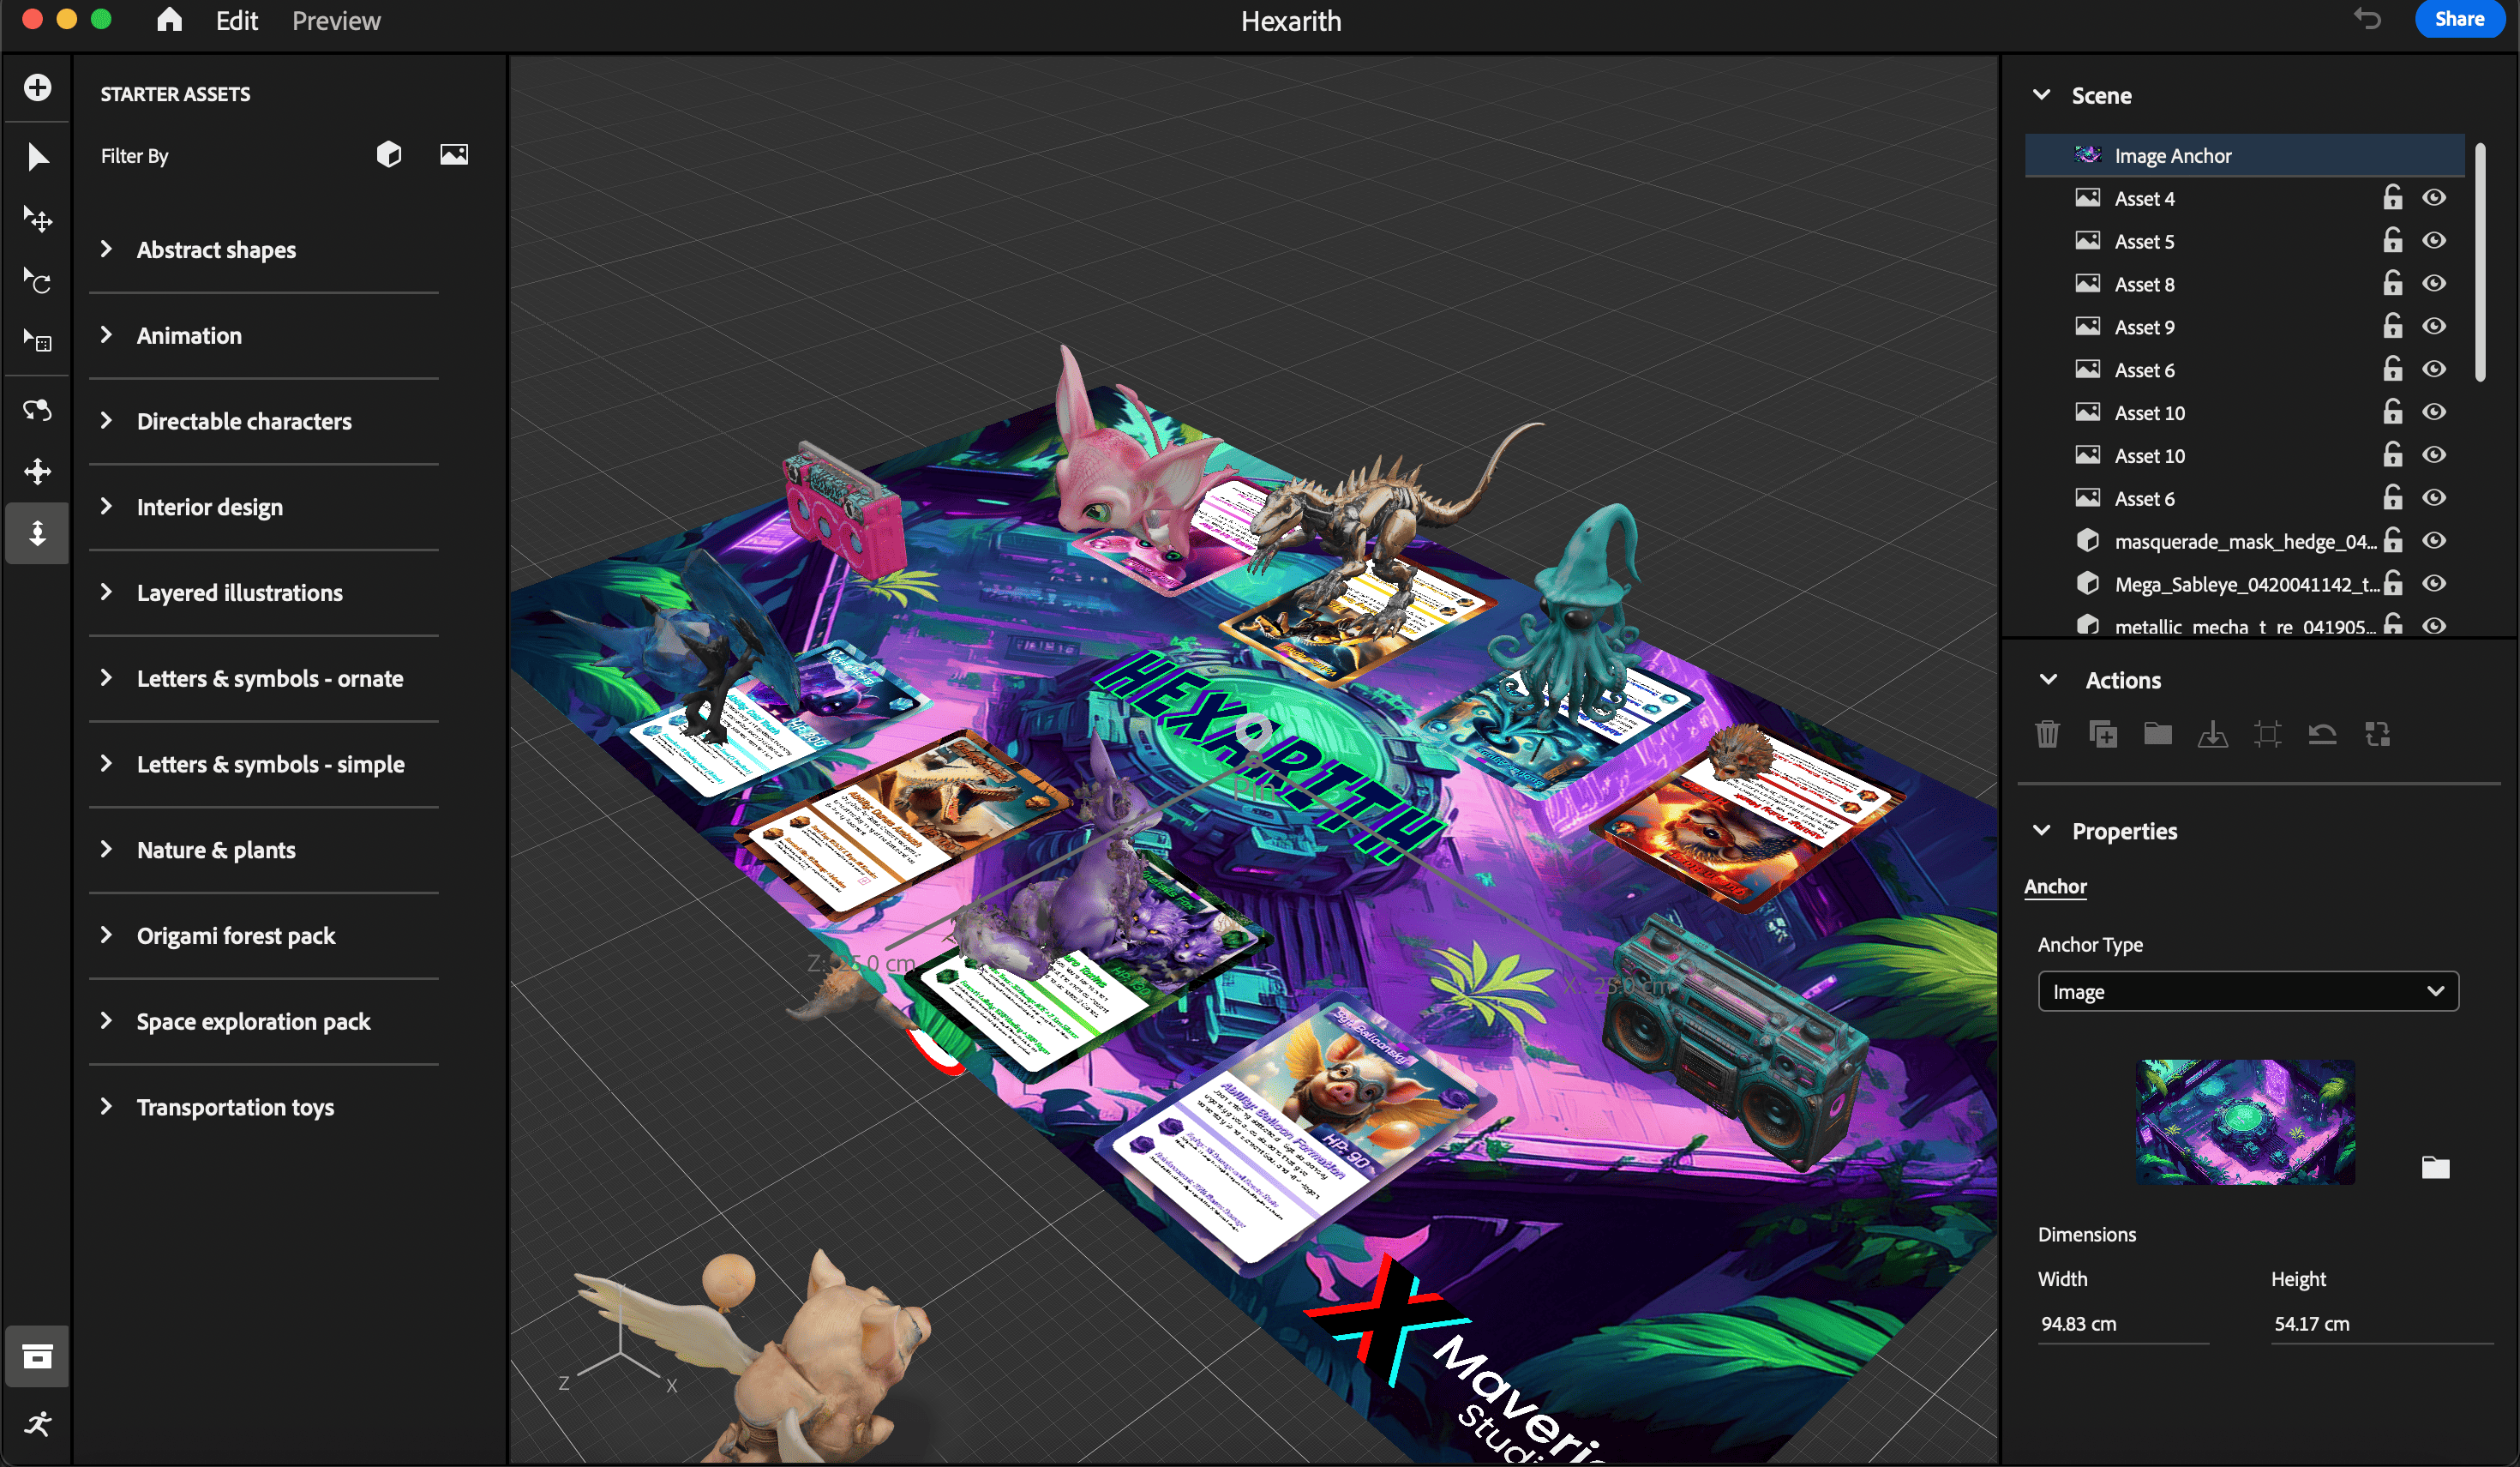Screen dimensions: 2520x1467
Task: Go to Home via house icon
Action: coord(169,20)
